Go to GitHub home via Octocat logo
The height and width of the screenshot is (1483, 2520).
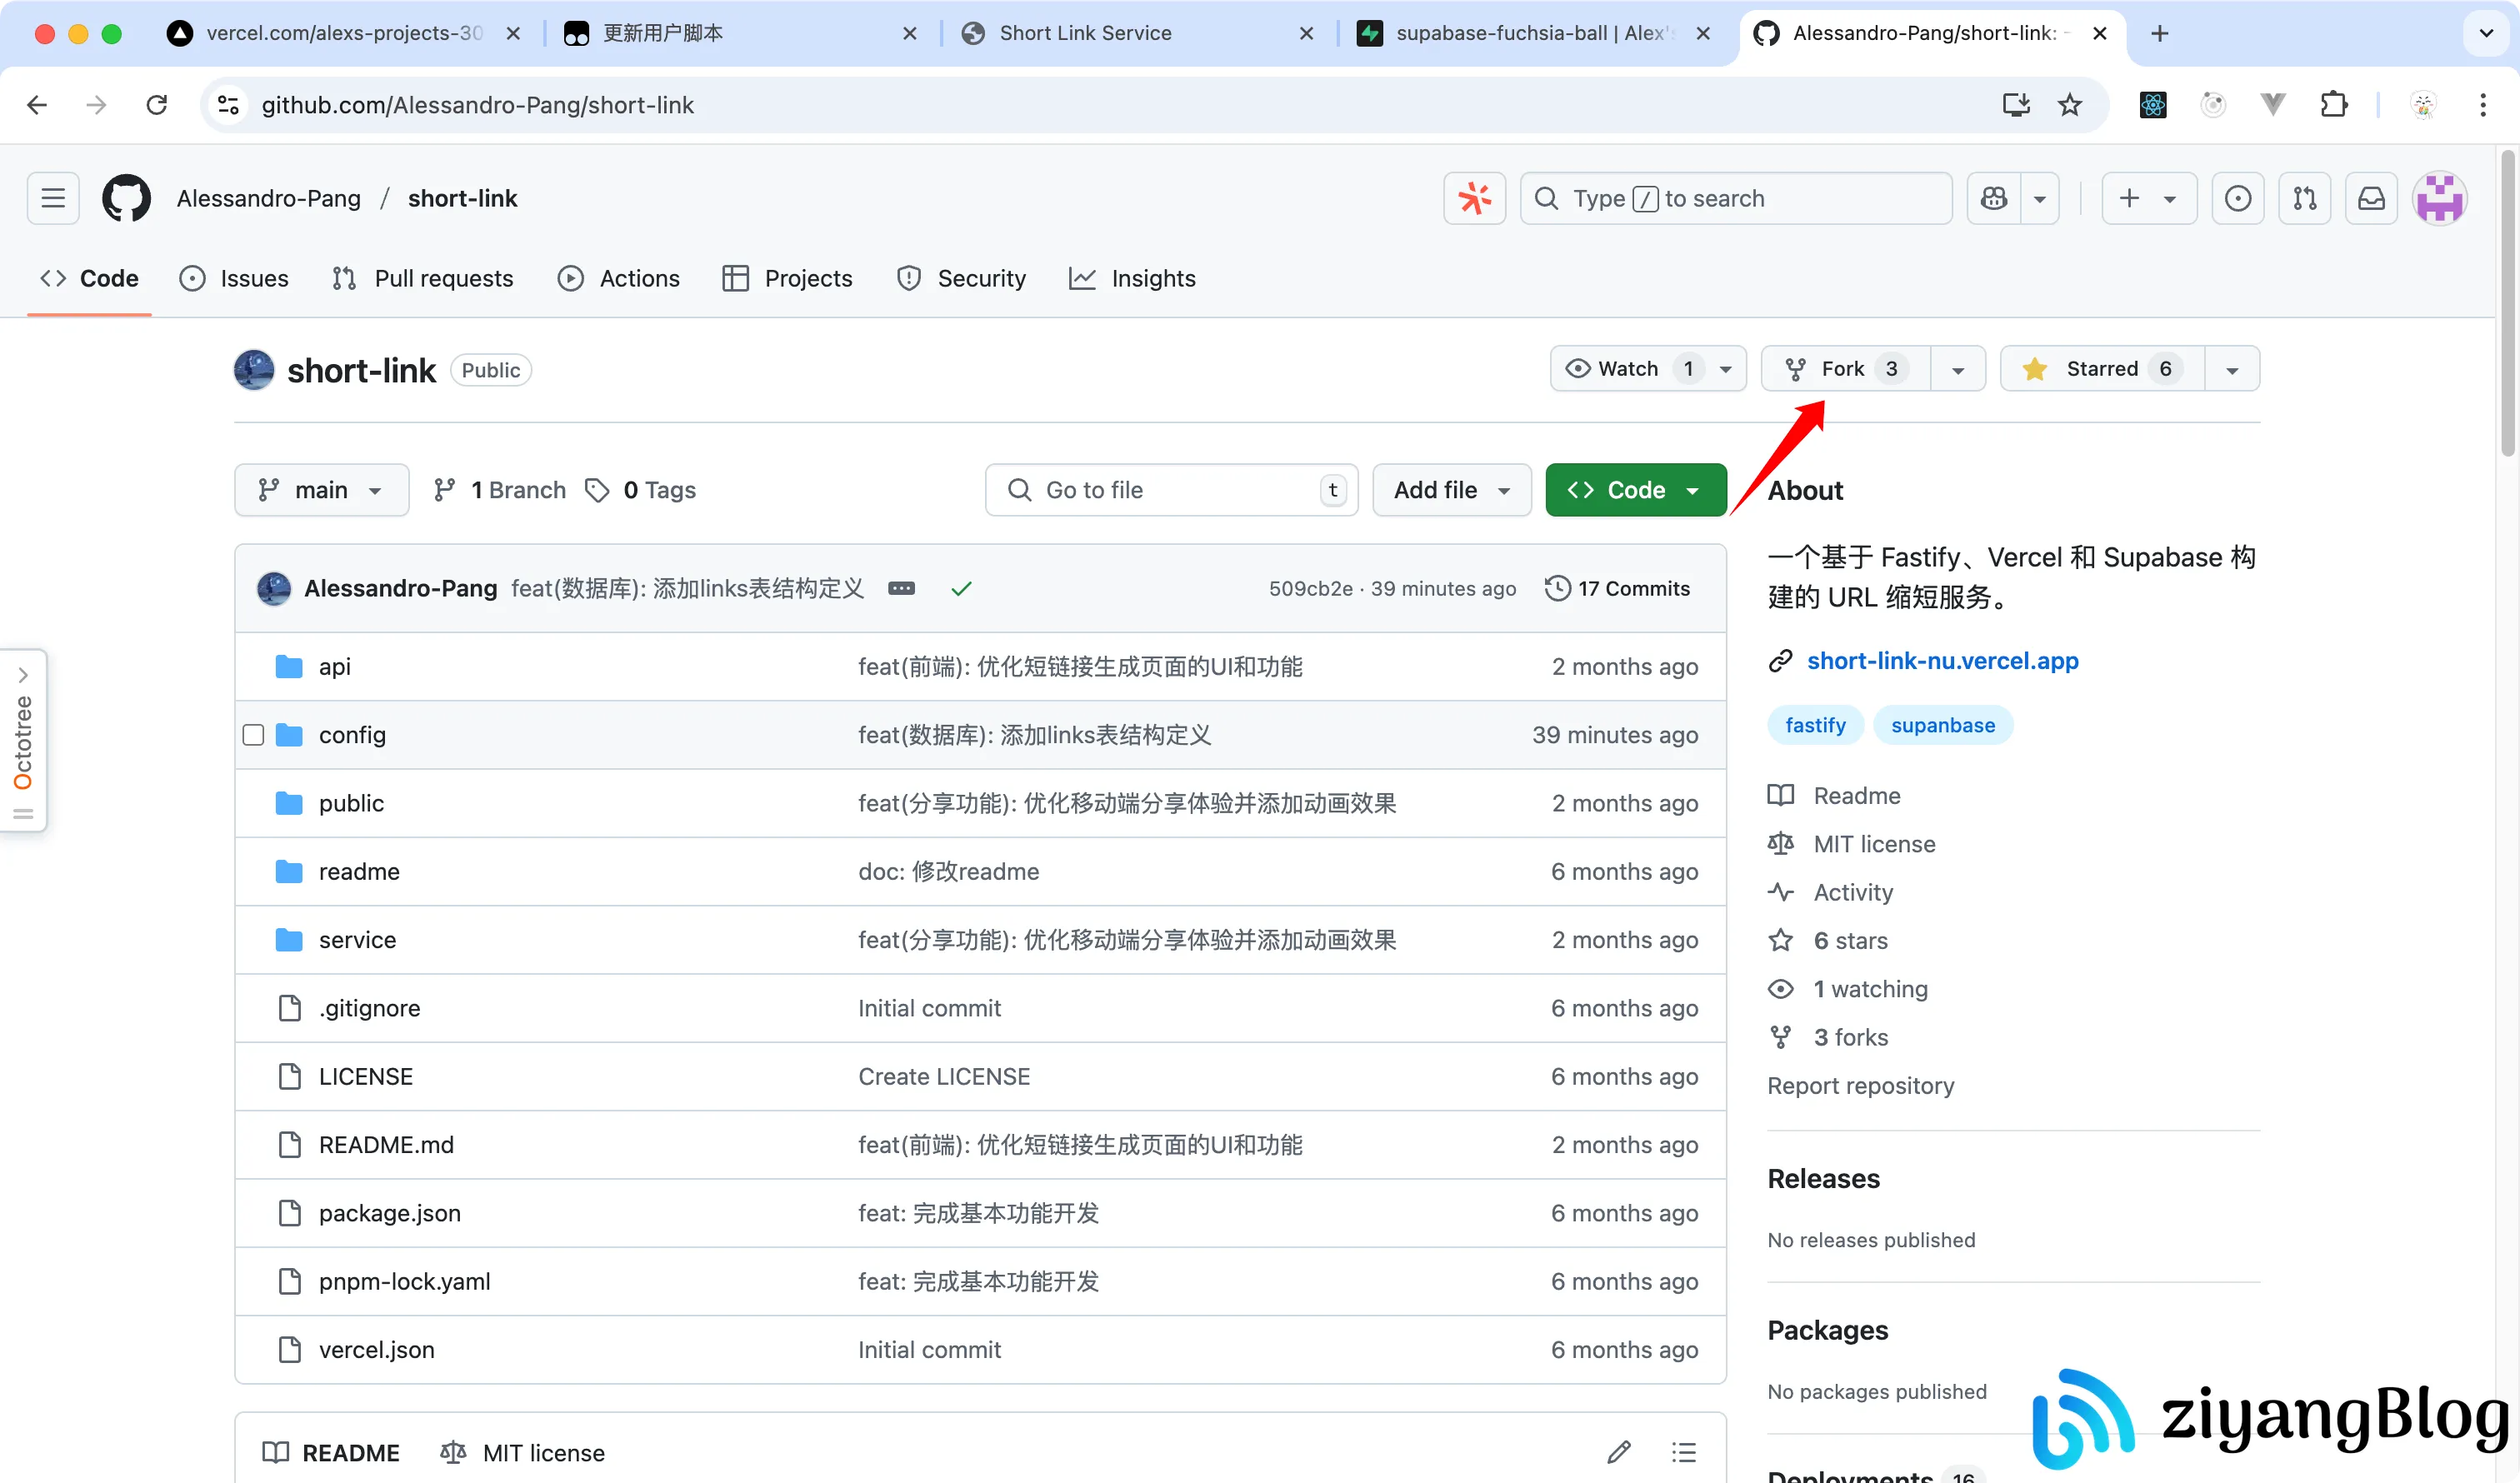point(126,198)
